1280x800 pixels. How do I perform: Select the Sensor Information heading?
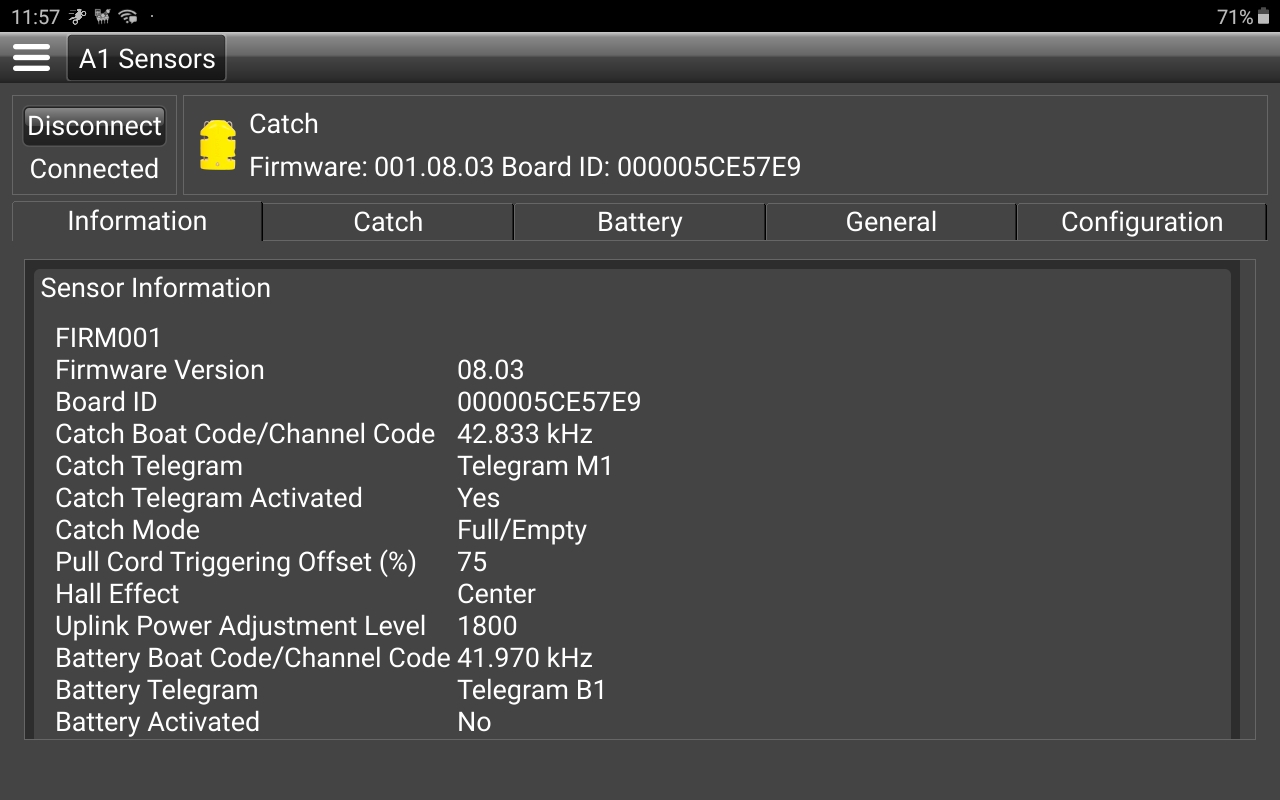click(155, 288)
